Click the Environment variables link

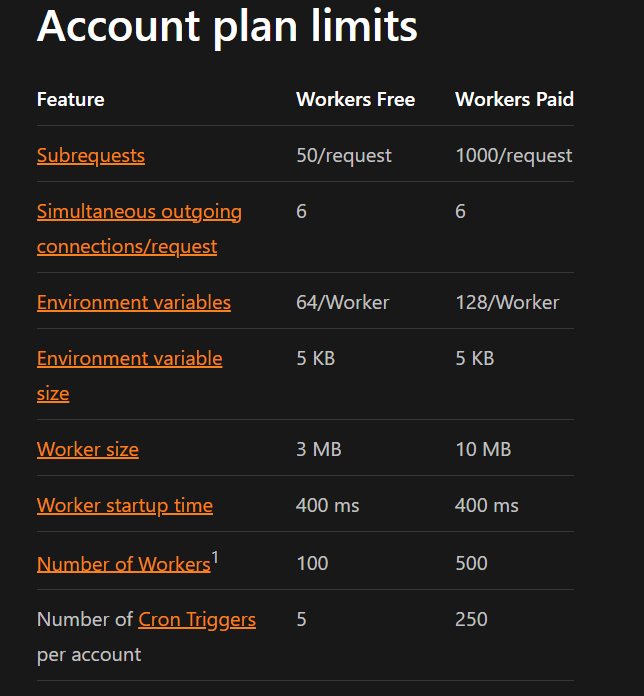pyautogui.click(x=134, y=303)
